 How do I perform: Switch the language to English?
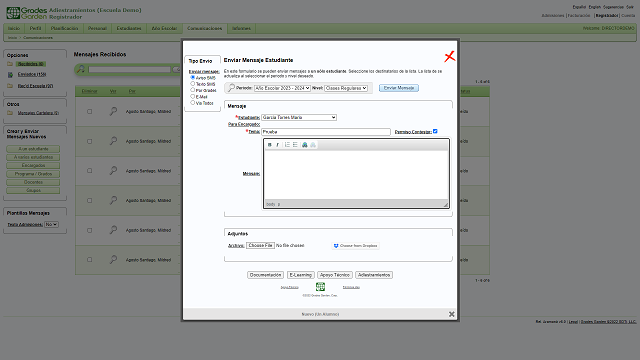pos(594,7)
